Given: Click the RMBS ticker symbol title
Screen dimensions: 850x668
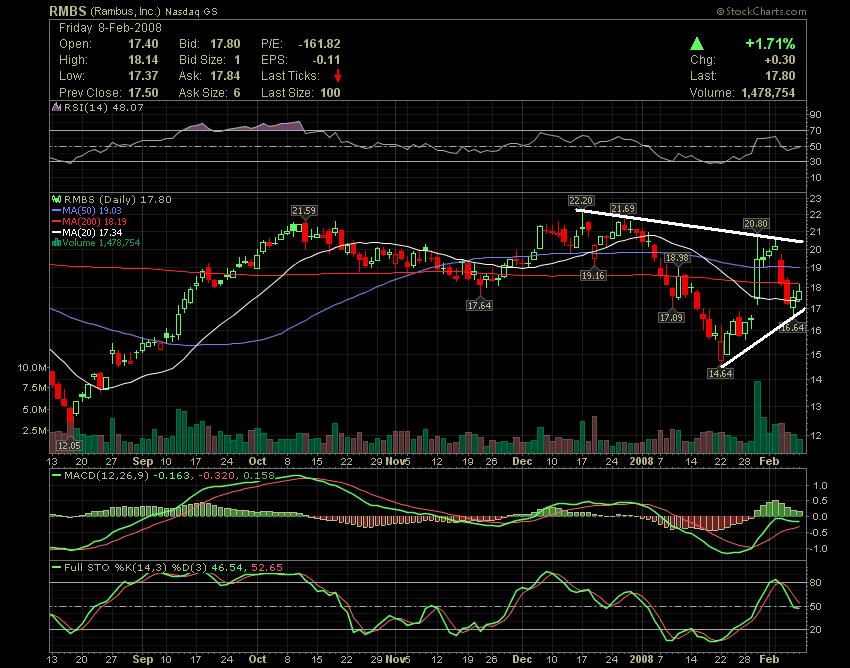Looking at the screenshot, I should (x=68, y=11).
